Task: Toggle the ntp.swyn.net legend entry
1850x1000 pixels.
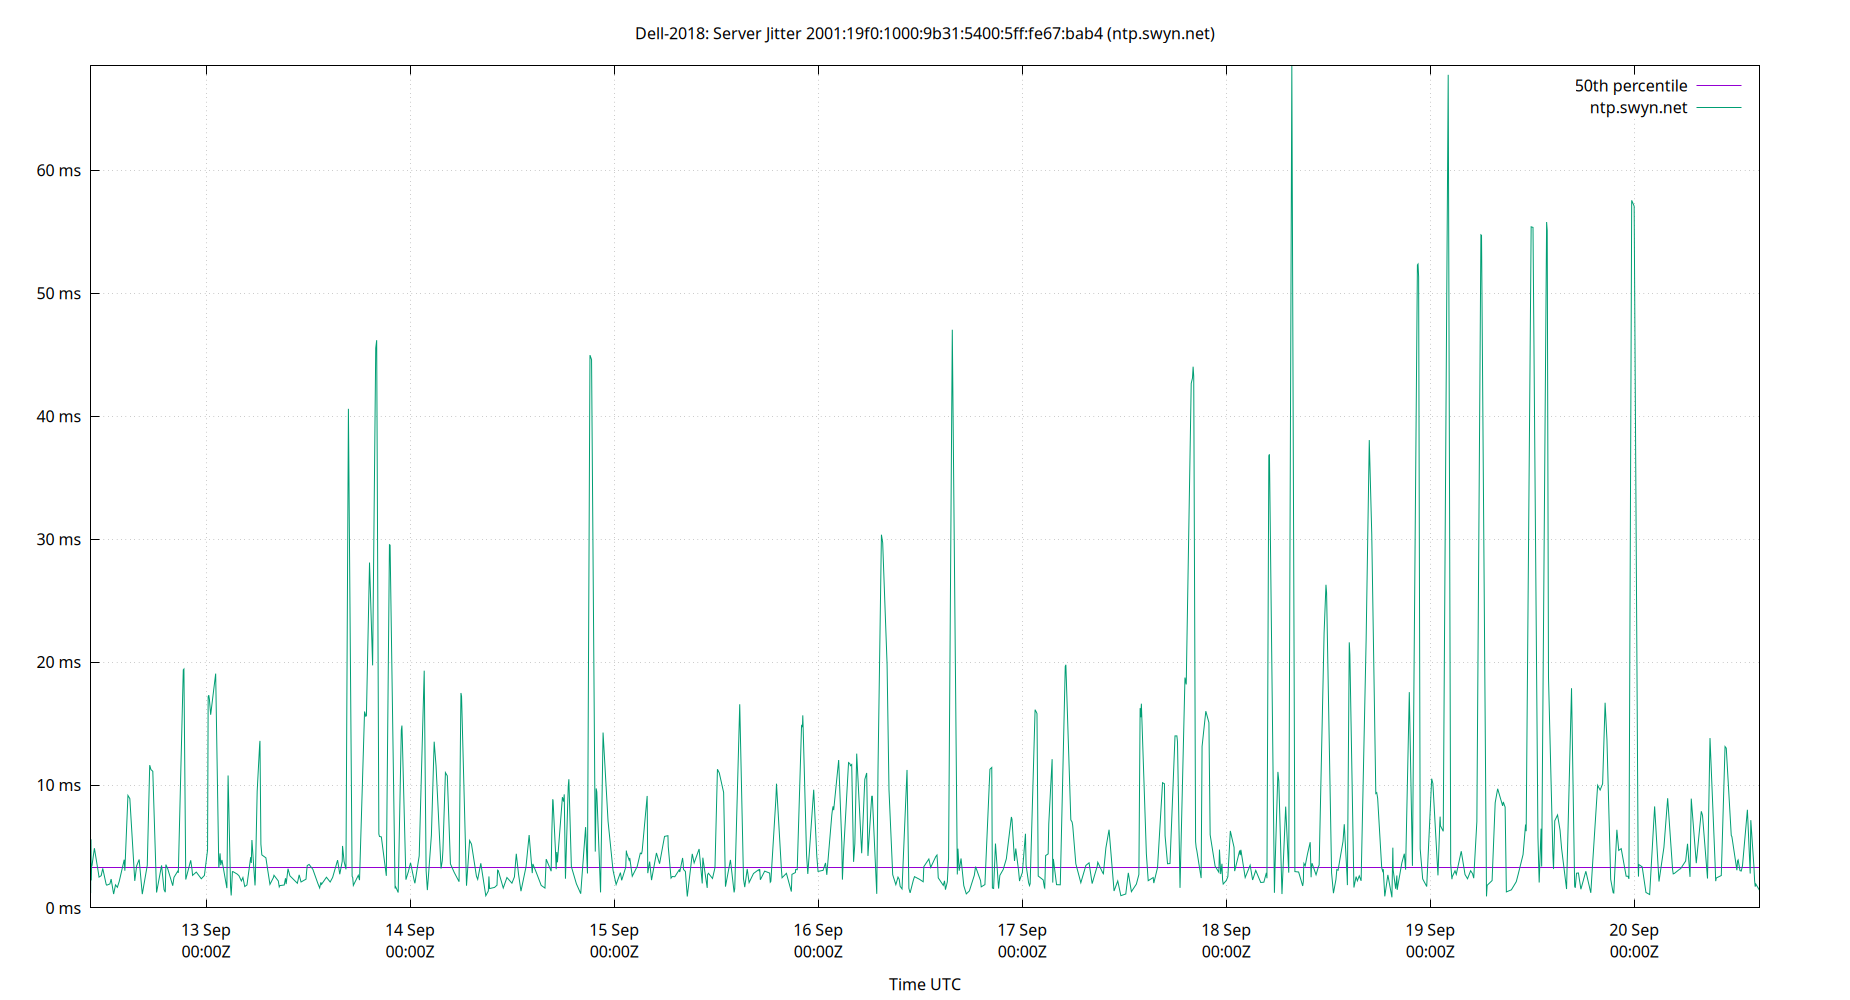Action: click(1638, 107)
